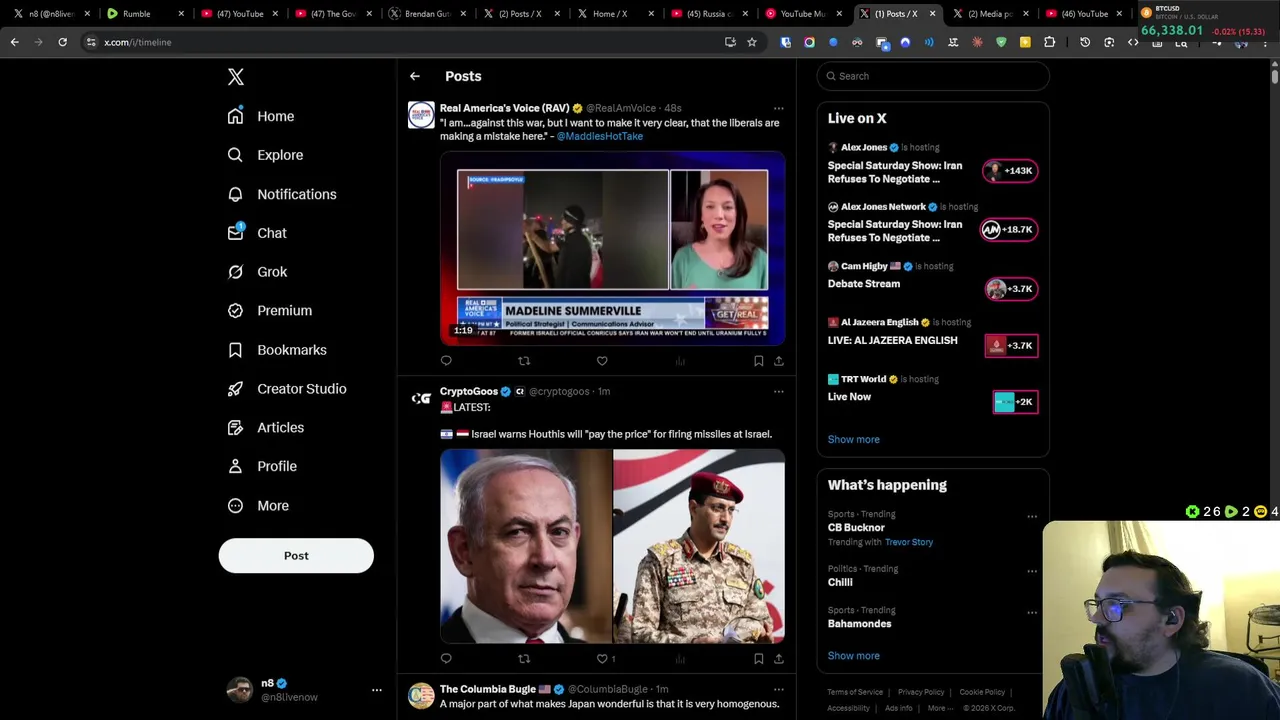Image resolution: width=1280 pixels, height=720 pixels.
Task: Bookmark the Real America's Voice post
Action: tap(758, 361)
